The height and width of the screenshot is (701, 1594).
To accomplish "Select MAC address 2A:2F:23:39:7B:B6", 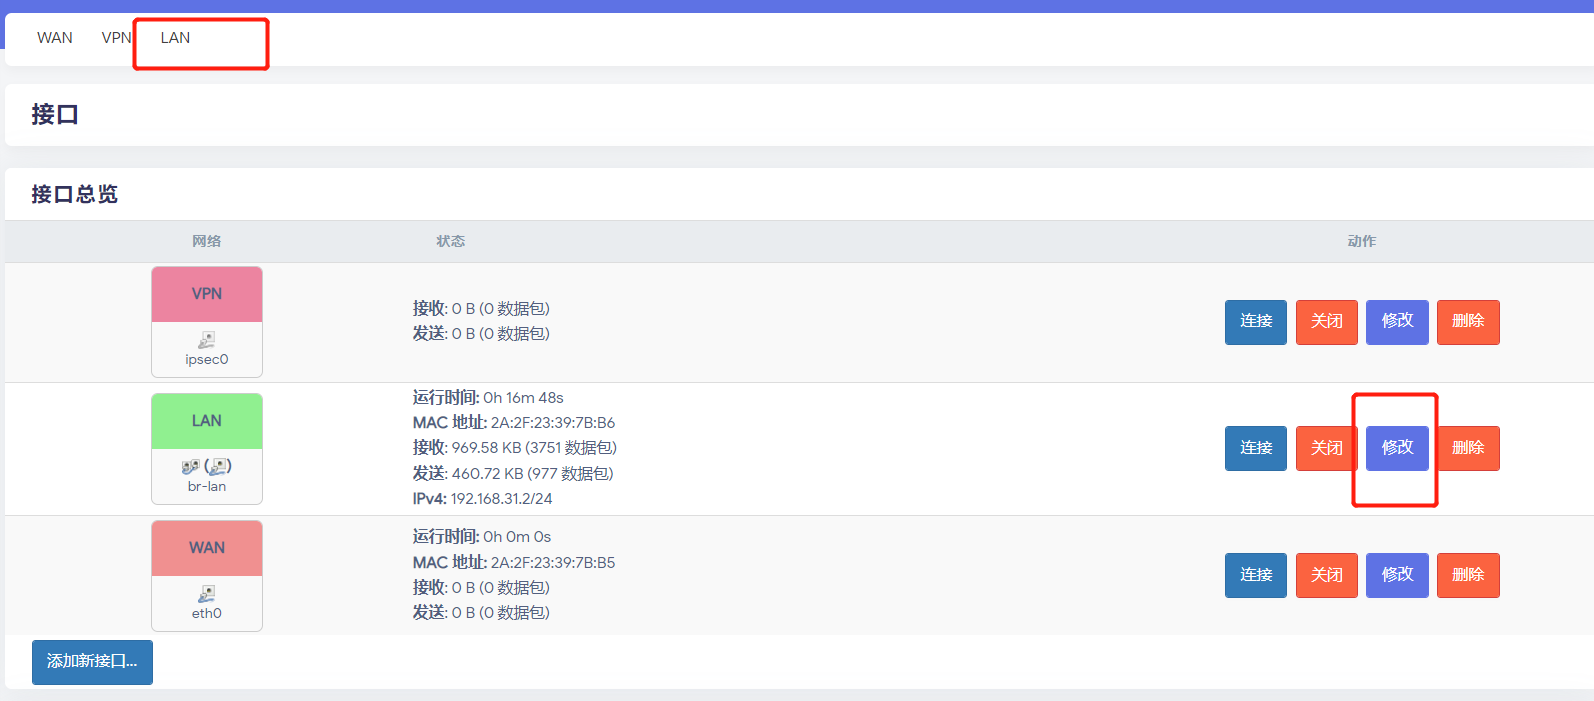I will click(553, 422).
